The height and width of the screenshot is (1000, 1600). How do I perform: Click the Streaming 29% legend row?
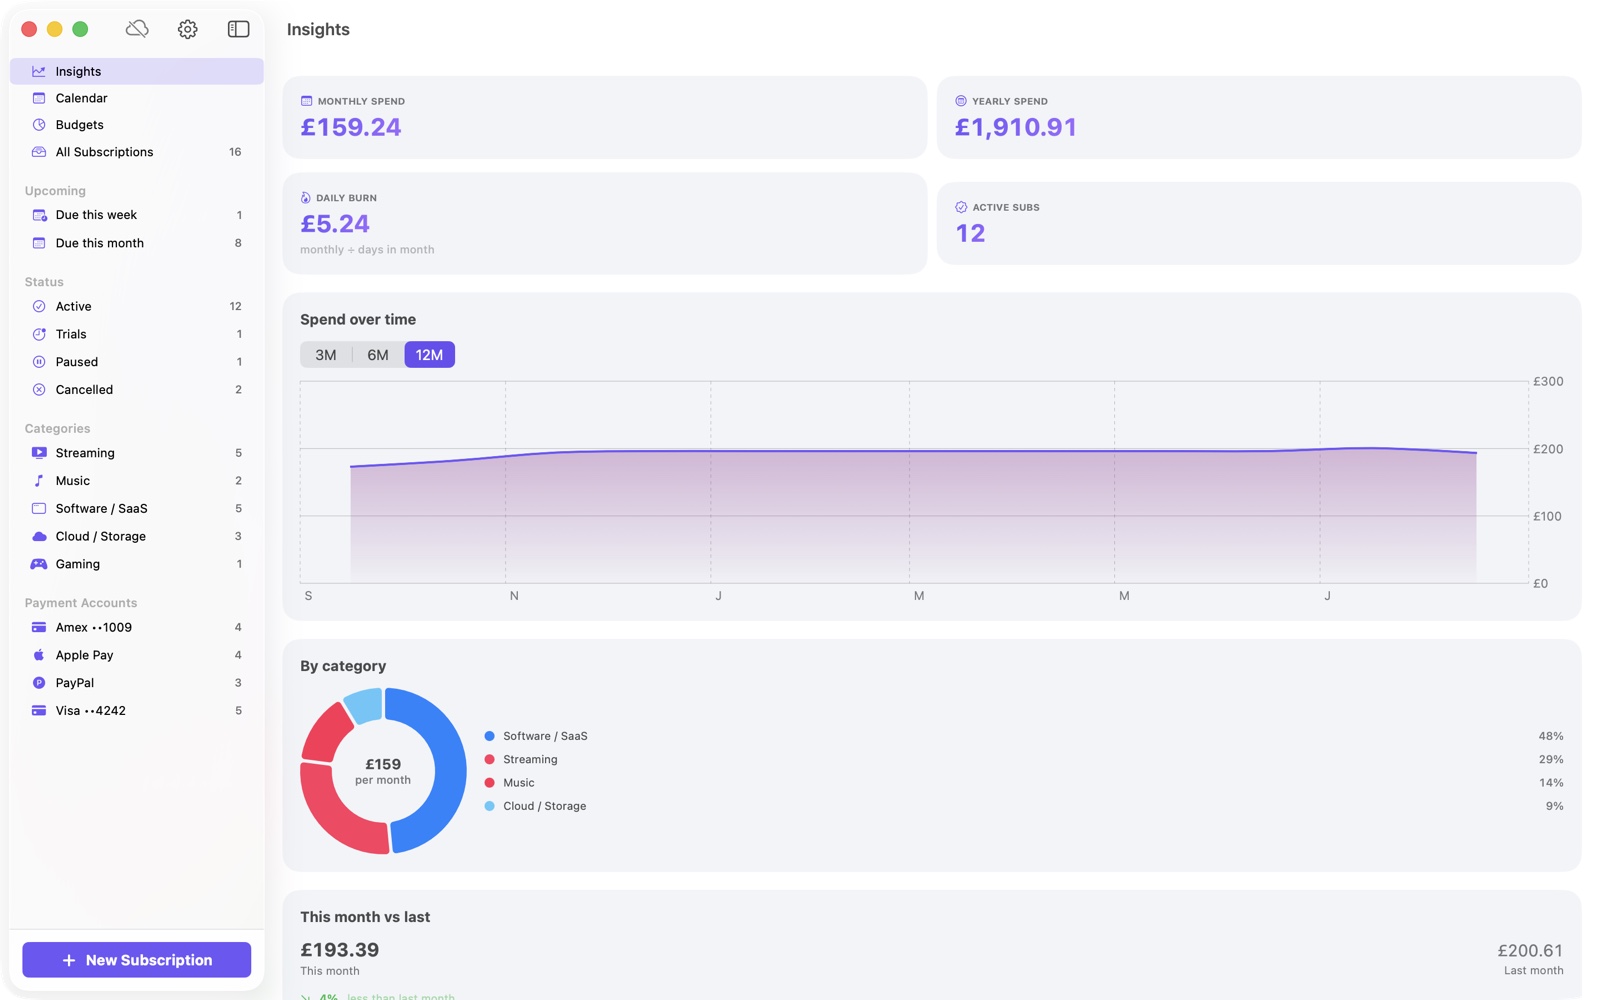click(x=1023, y=760)
